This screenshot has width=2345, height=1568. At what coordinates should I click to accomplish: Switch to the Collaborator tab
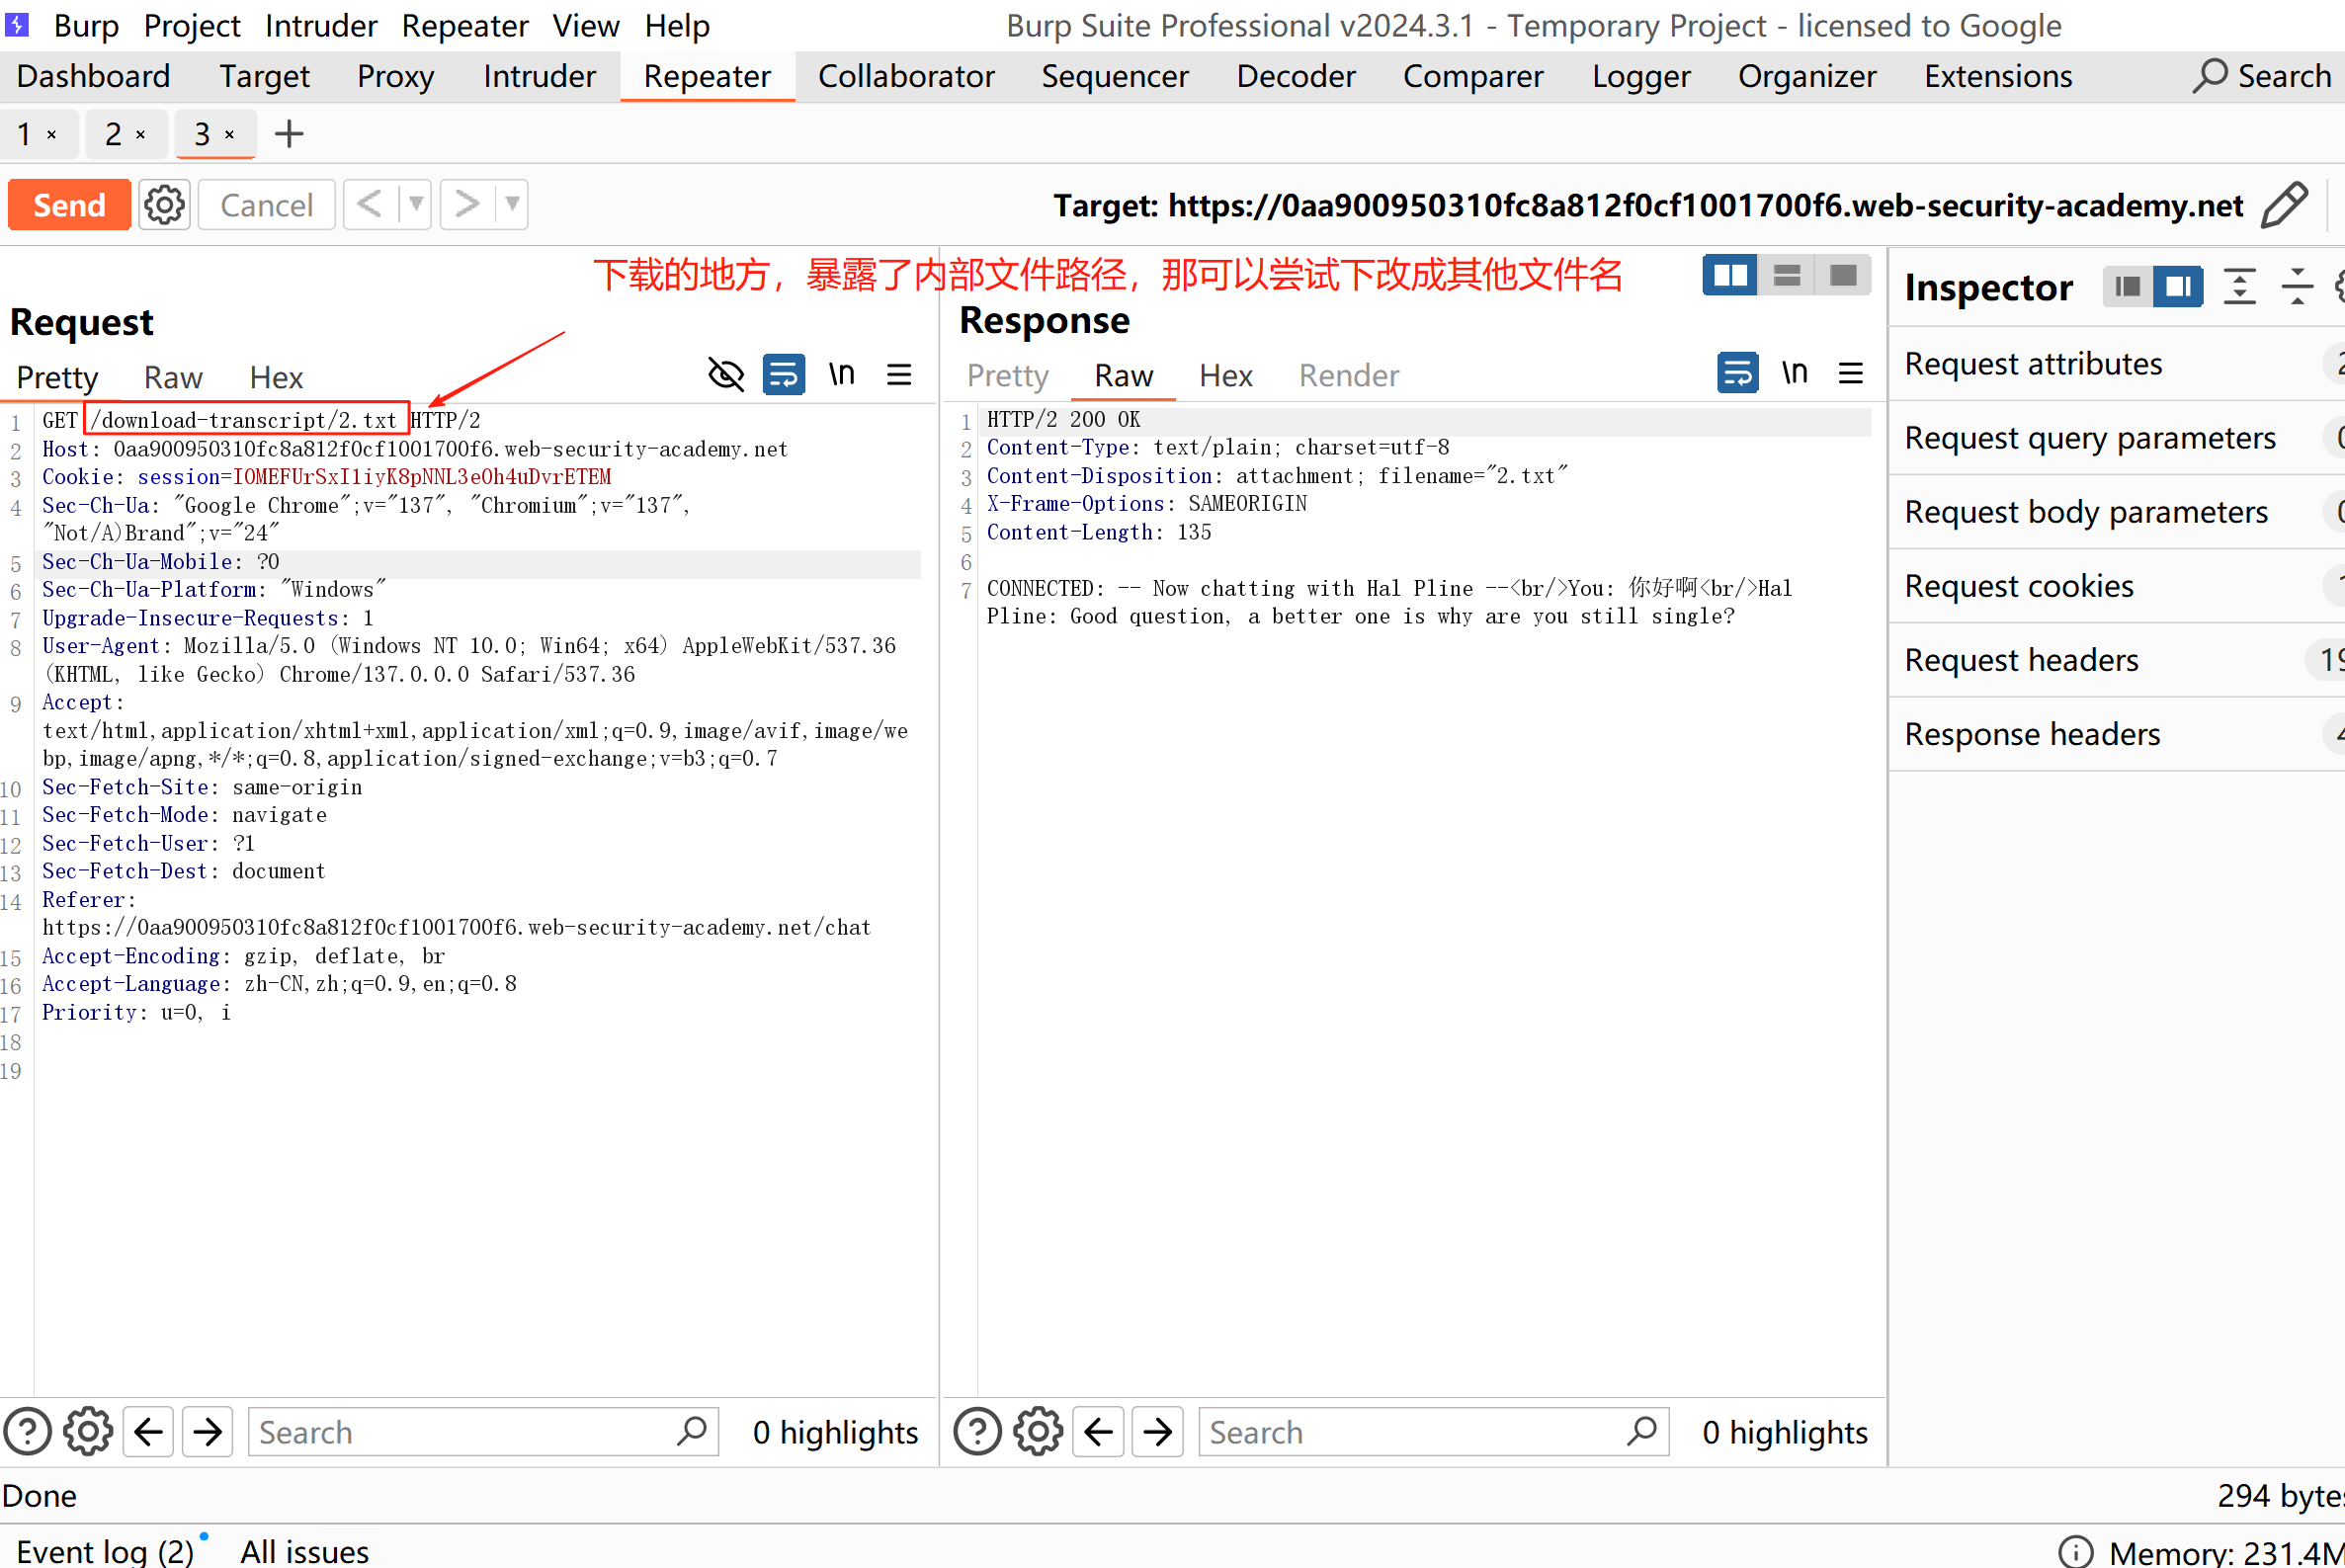(905, 77)
